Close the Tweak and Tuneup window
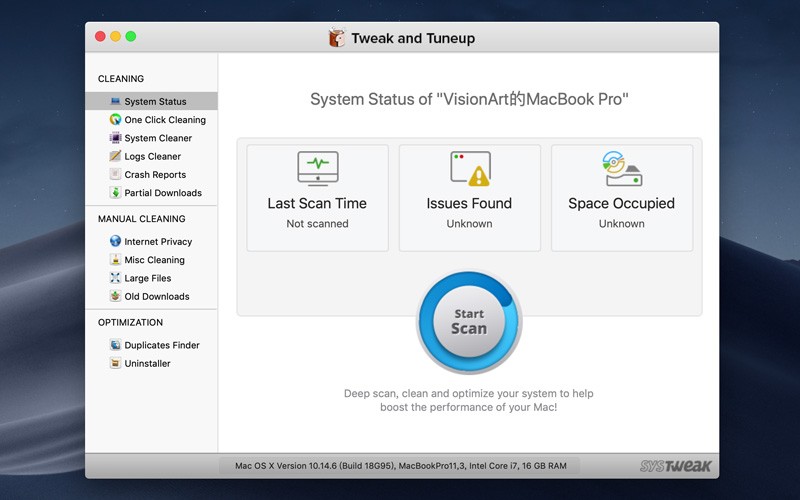 (101, 36)
